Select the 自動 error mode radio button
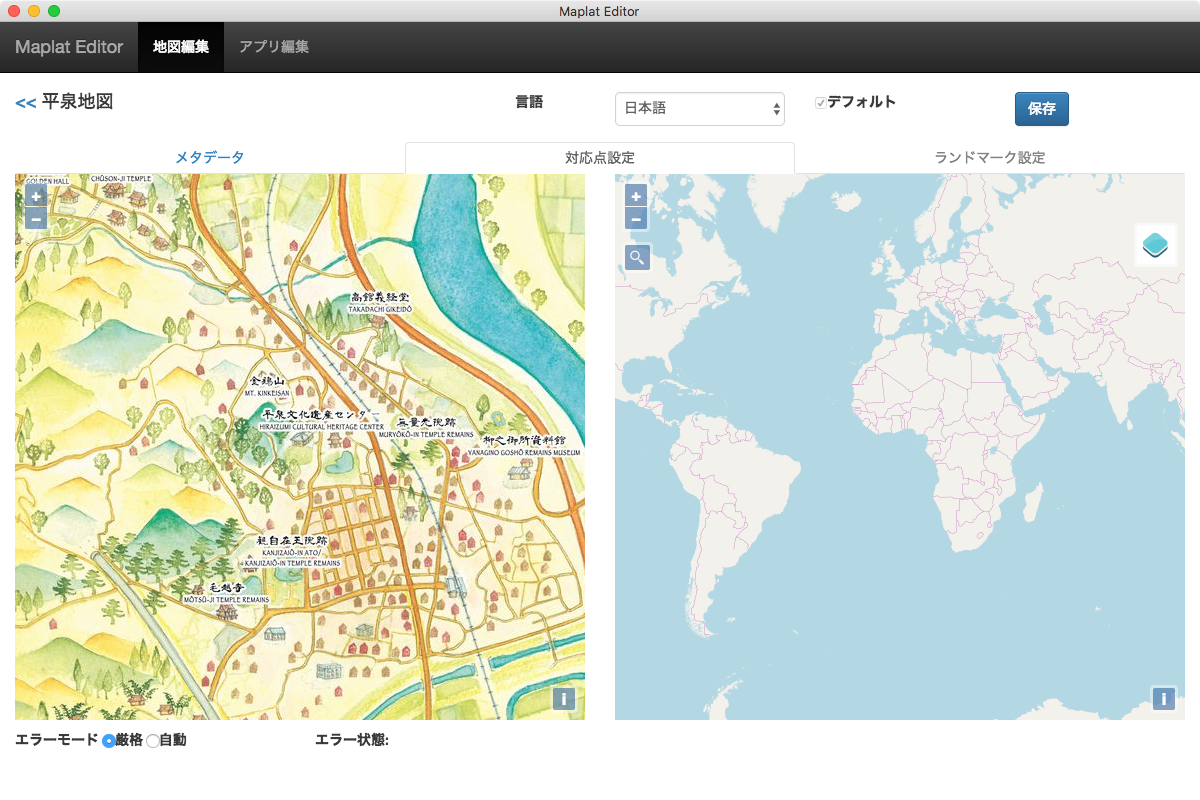The image size is (1200, 800). pos(153,741)
